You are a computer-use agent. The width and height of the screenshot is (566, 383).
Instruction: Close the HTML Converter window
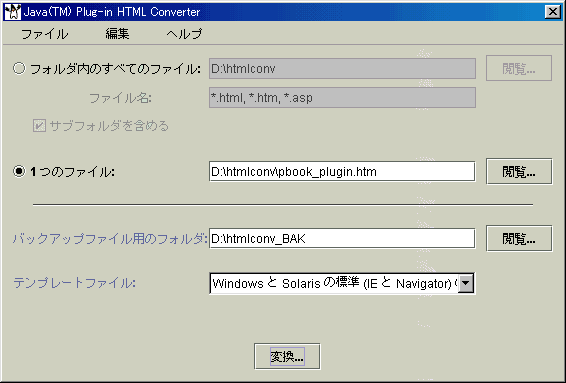553,12
